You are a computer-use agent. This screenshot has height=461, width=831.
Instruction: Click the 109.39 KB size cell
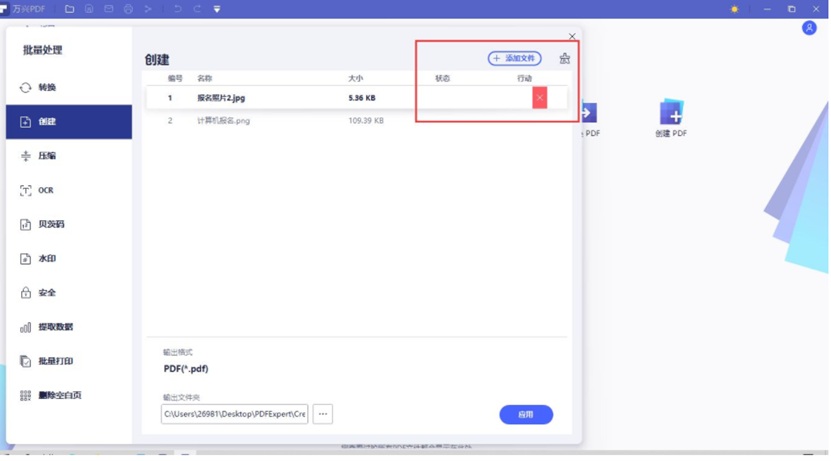pyautogui.click(x=366, y=121)
